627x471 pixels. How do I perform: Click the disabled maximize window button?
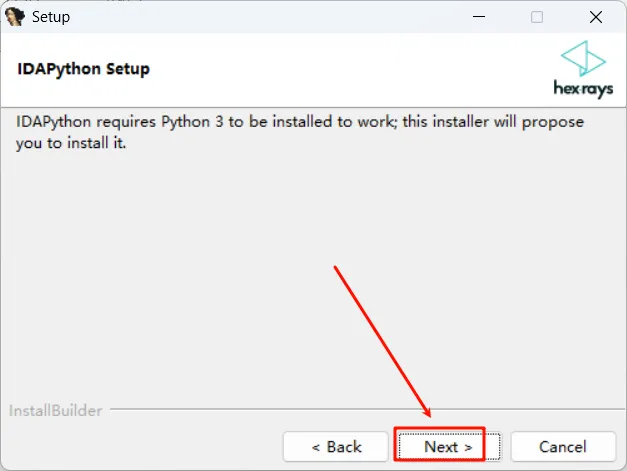pyautogui.click(x=537, y=17)
